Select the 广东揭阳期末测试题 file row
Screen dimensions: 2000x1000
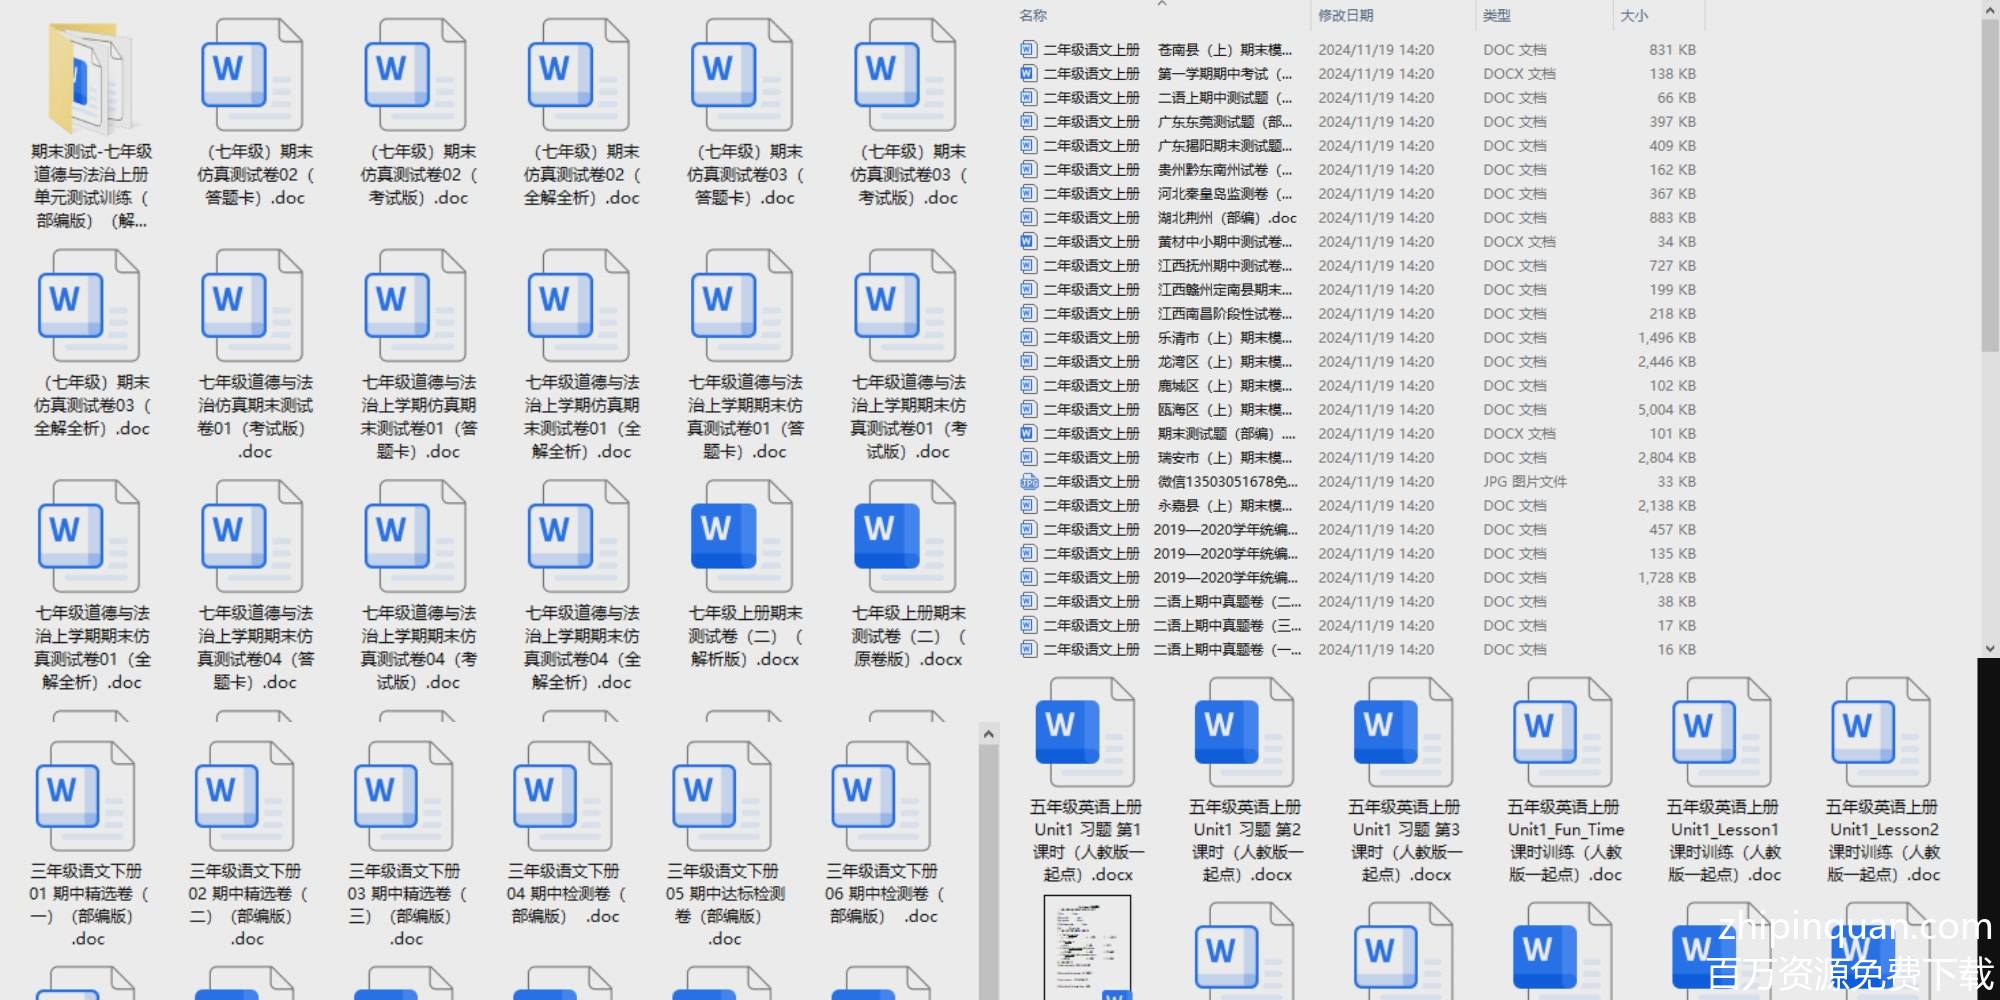coord(1357,145)
